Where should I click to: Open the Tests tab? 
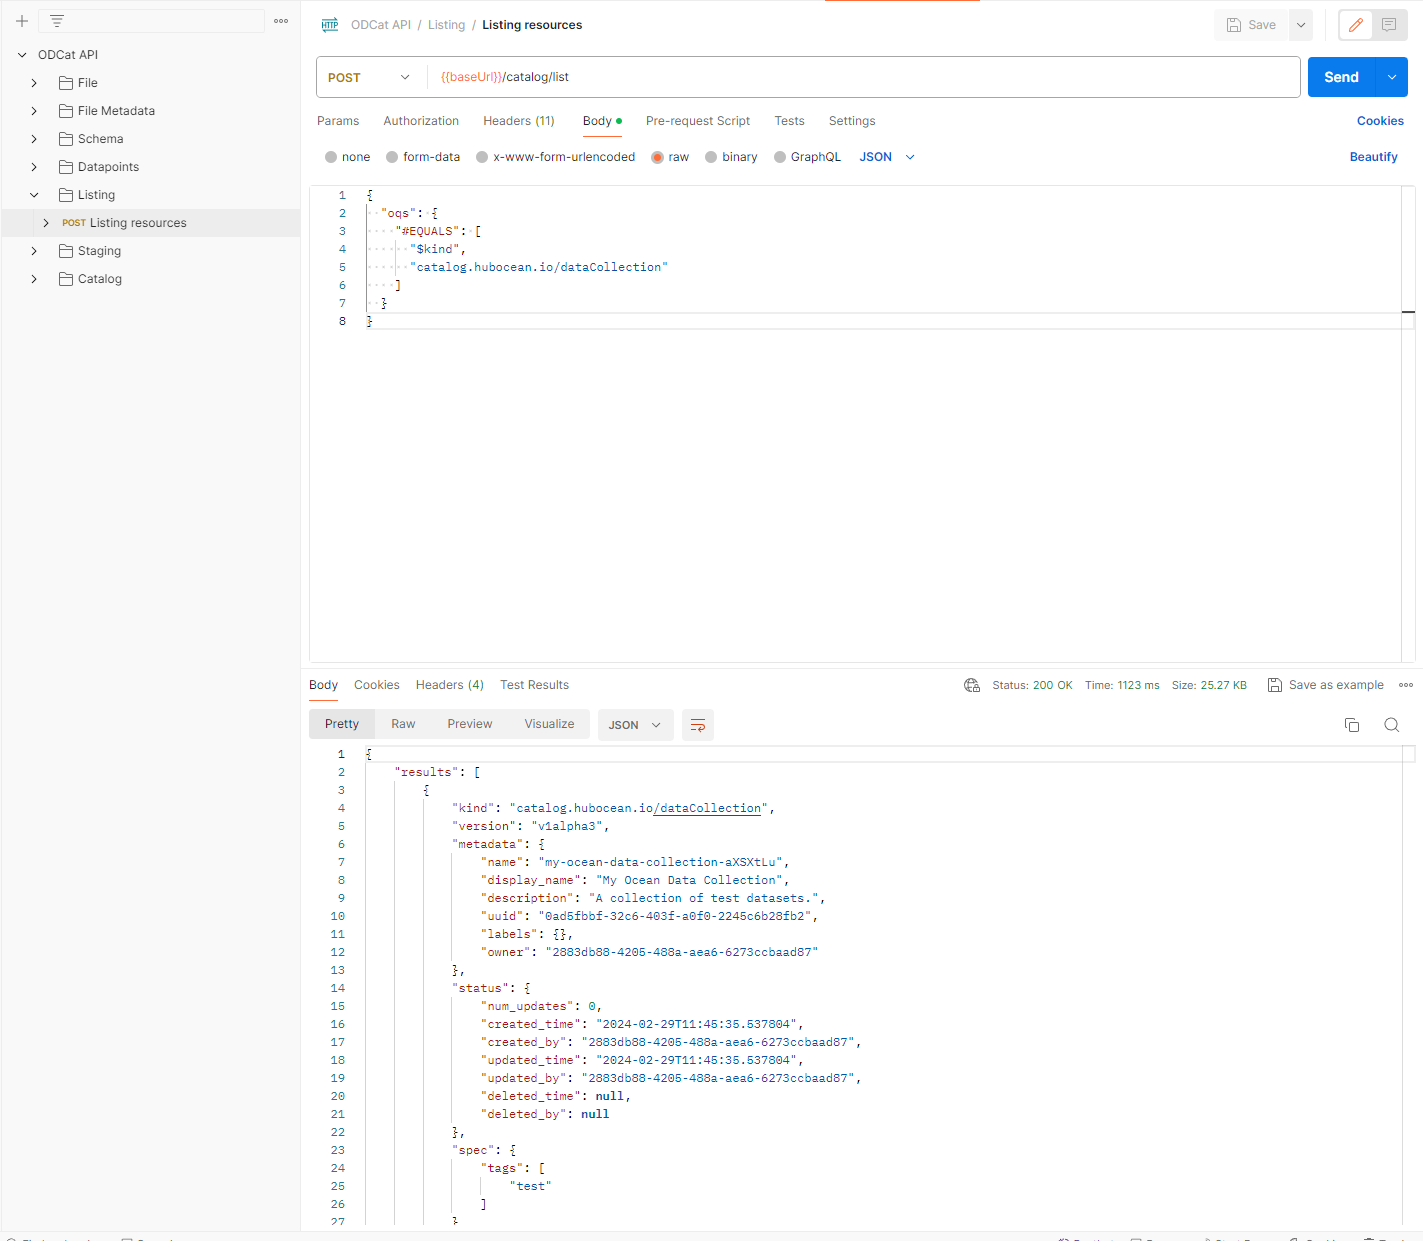[x=789, y=121]
